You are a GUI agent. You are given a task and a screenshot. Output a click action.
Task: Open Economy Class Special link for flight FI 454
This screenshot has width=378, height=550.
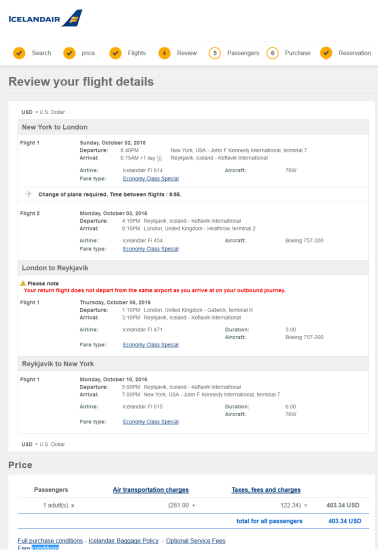point(151,249)
